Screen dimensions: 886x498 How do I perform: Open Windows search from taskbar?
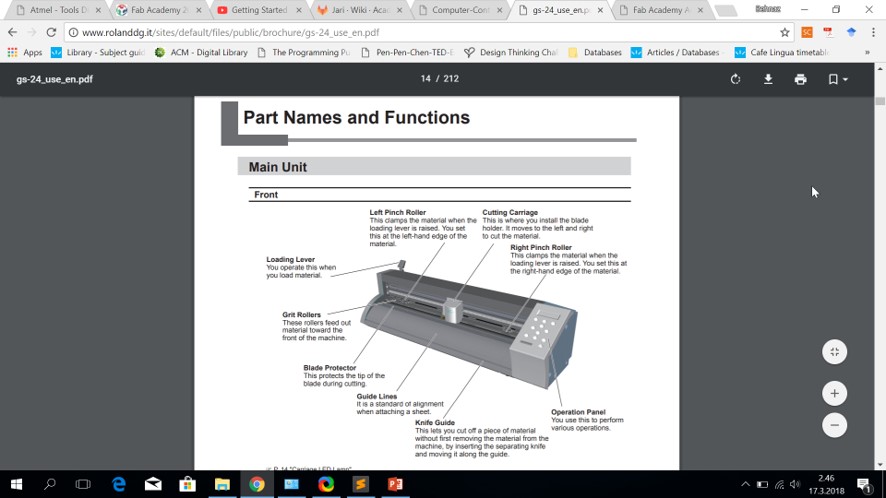pyautogui.click(x=50, y=484)
